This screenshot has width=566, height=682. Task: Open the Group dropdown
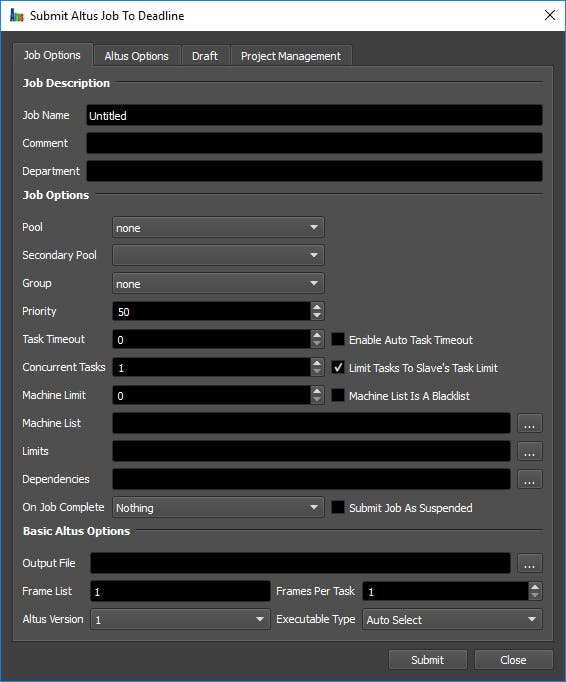pyautogui.click(x=218, y=284)
